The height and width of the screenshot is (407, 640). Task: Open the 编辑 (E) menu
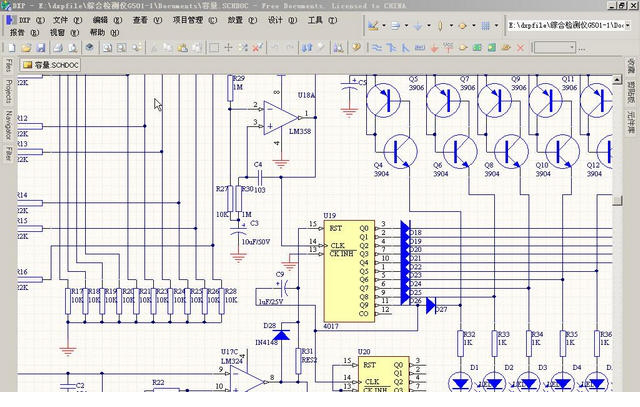(107, 20)
